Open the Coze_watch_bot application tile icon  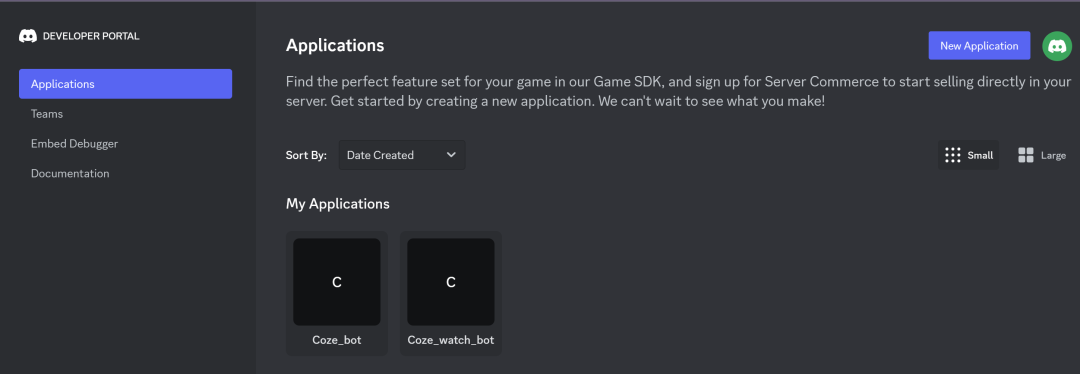coord(450,282)
